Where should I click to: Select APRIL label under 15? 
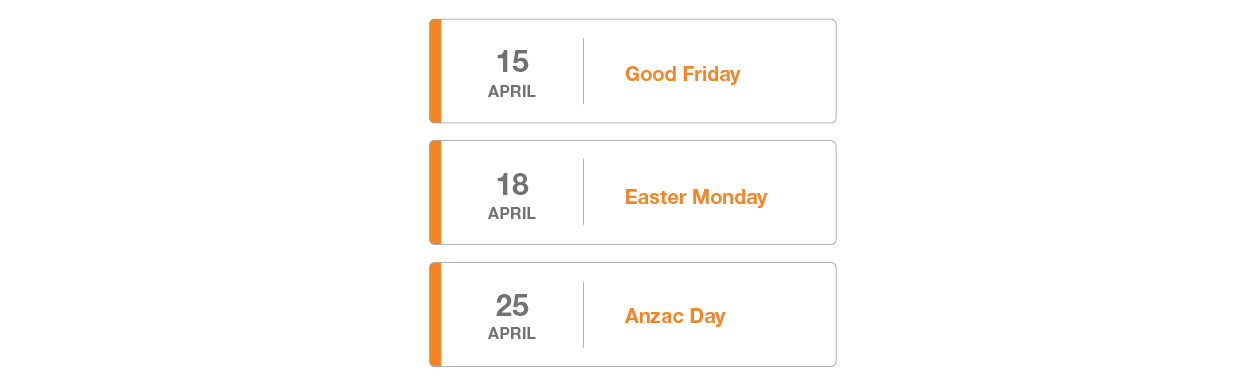click(x=512, y=92)
